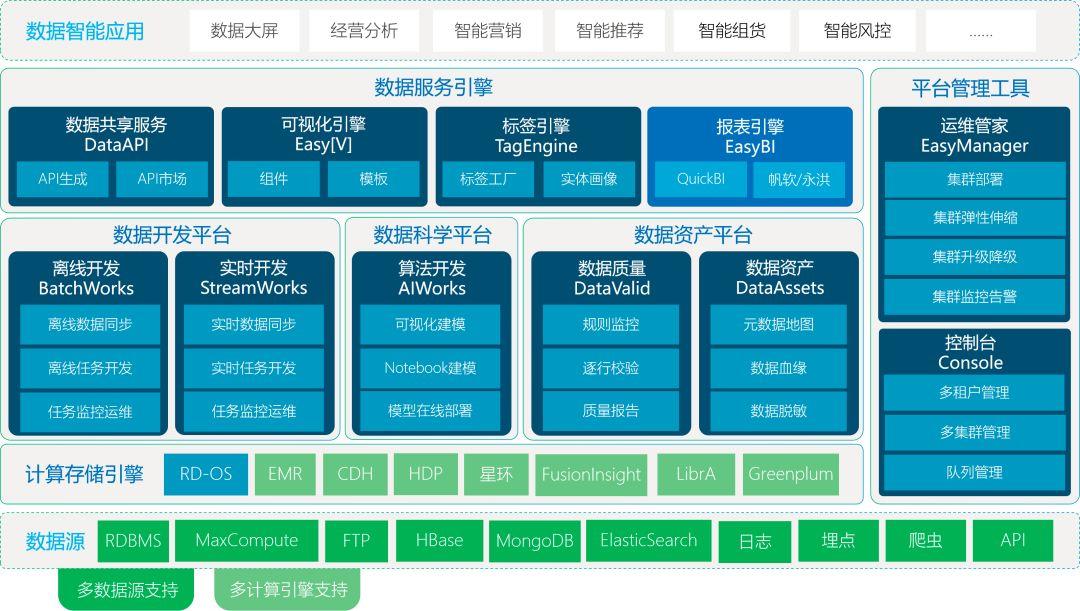Click the 质量报告 block
Viewport: 1080px width, 611px height.
[611, 411]
